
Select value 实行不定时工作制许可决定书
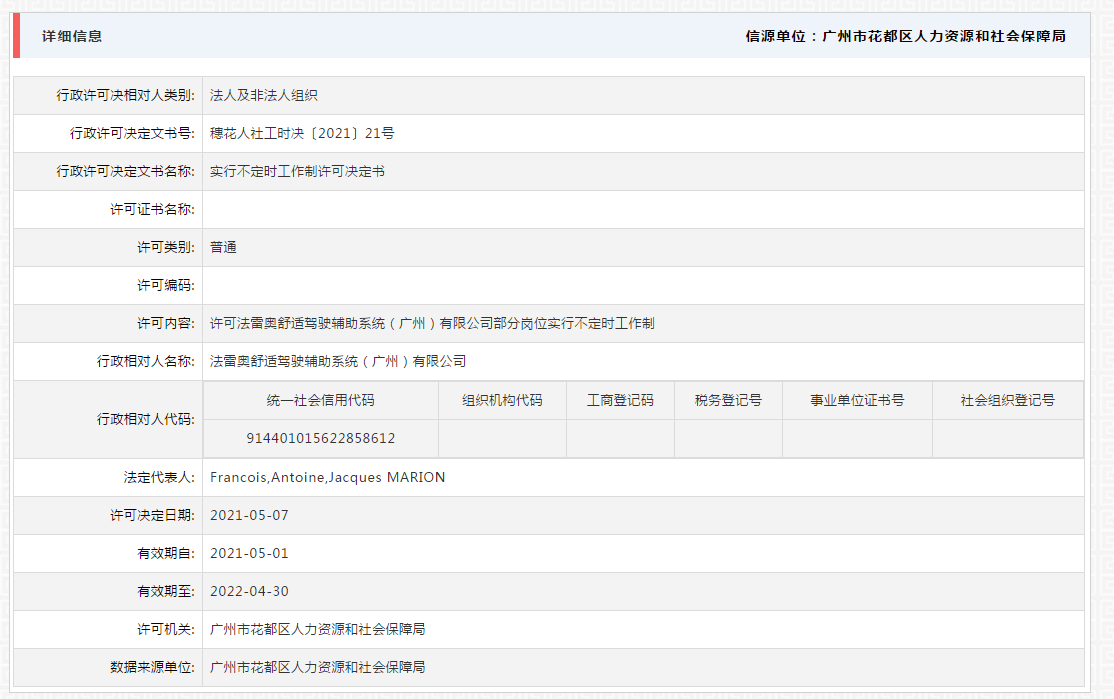tap(297, 171)
